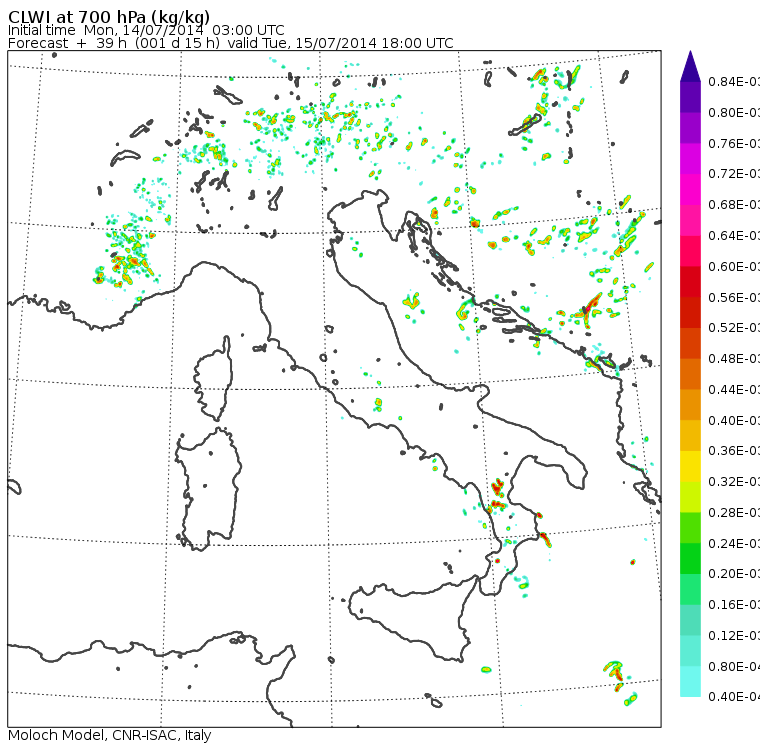
Task: Click the 'Moloch Model, CNR-ISAC, Italy' credit text
Action: pos(110,735)
